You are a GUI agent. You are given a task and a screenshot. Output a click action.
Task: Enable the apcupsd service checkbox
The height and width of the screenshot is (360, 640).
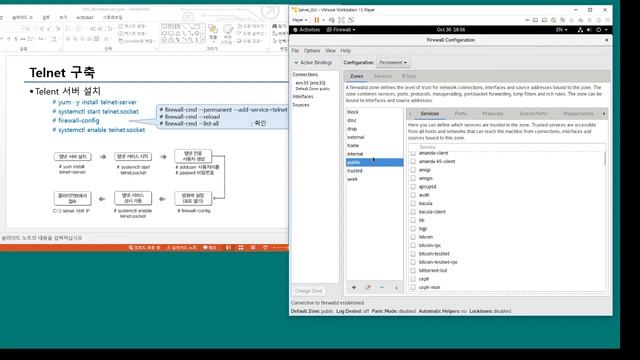click(413, 187)
